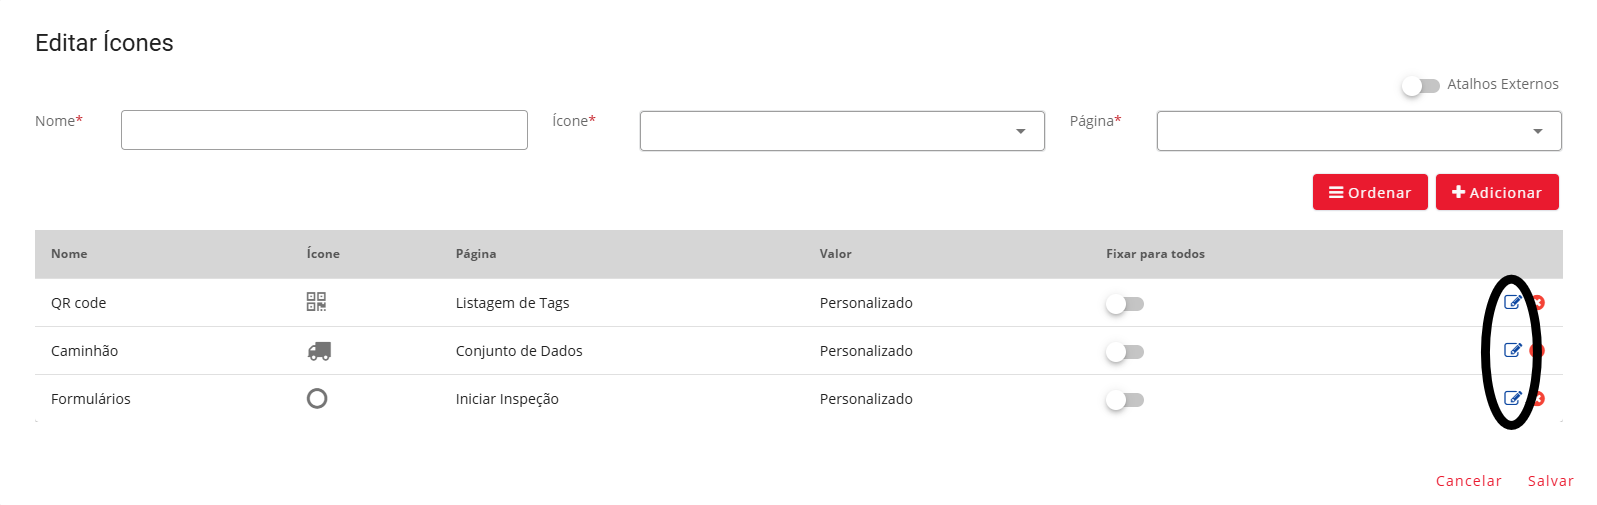This screenshot has height=505, width=1597.
Task: Open the Ícone dropdown
Action: pos(842,131)
